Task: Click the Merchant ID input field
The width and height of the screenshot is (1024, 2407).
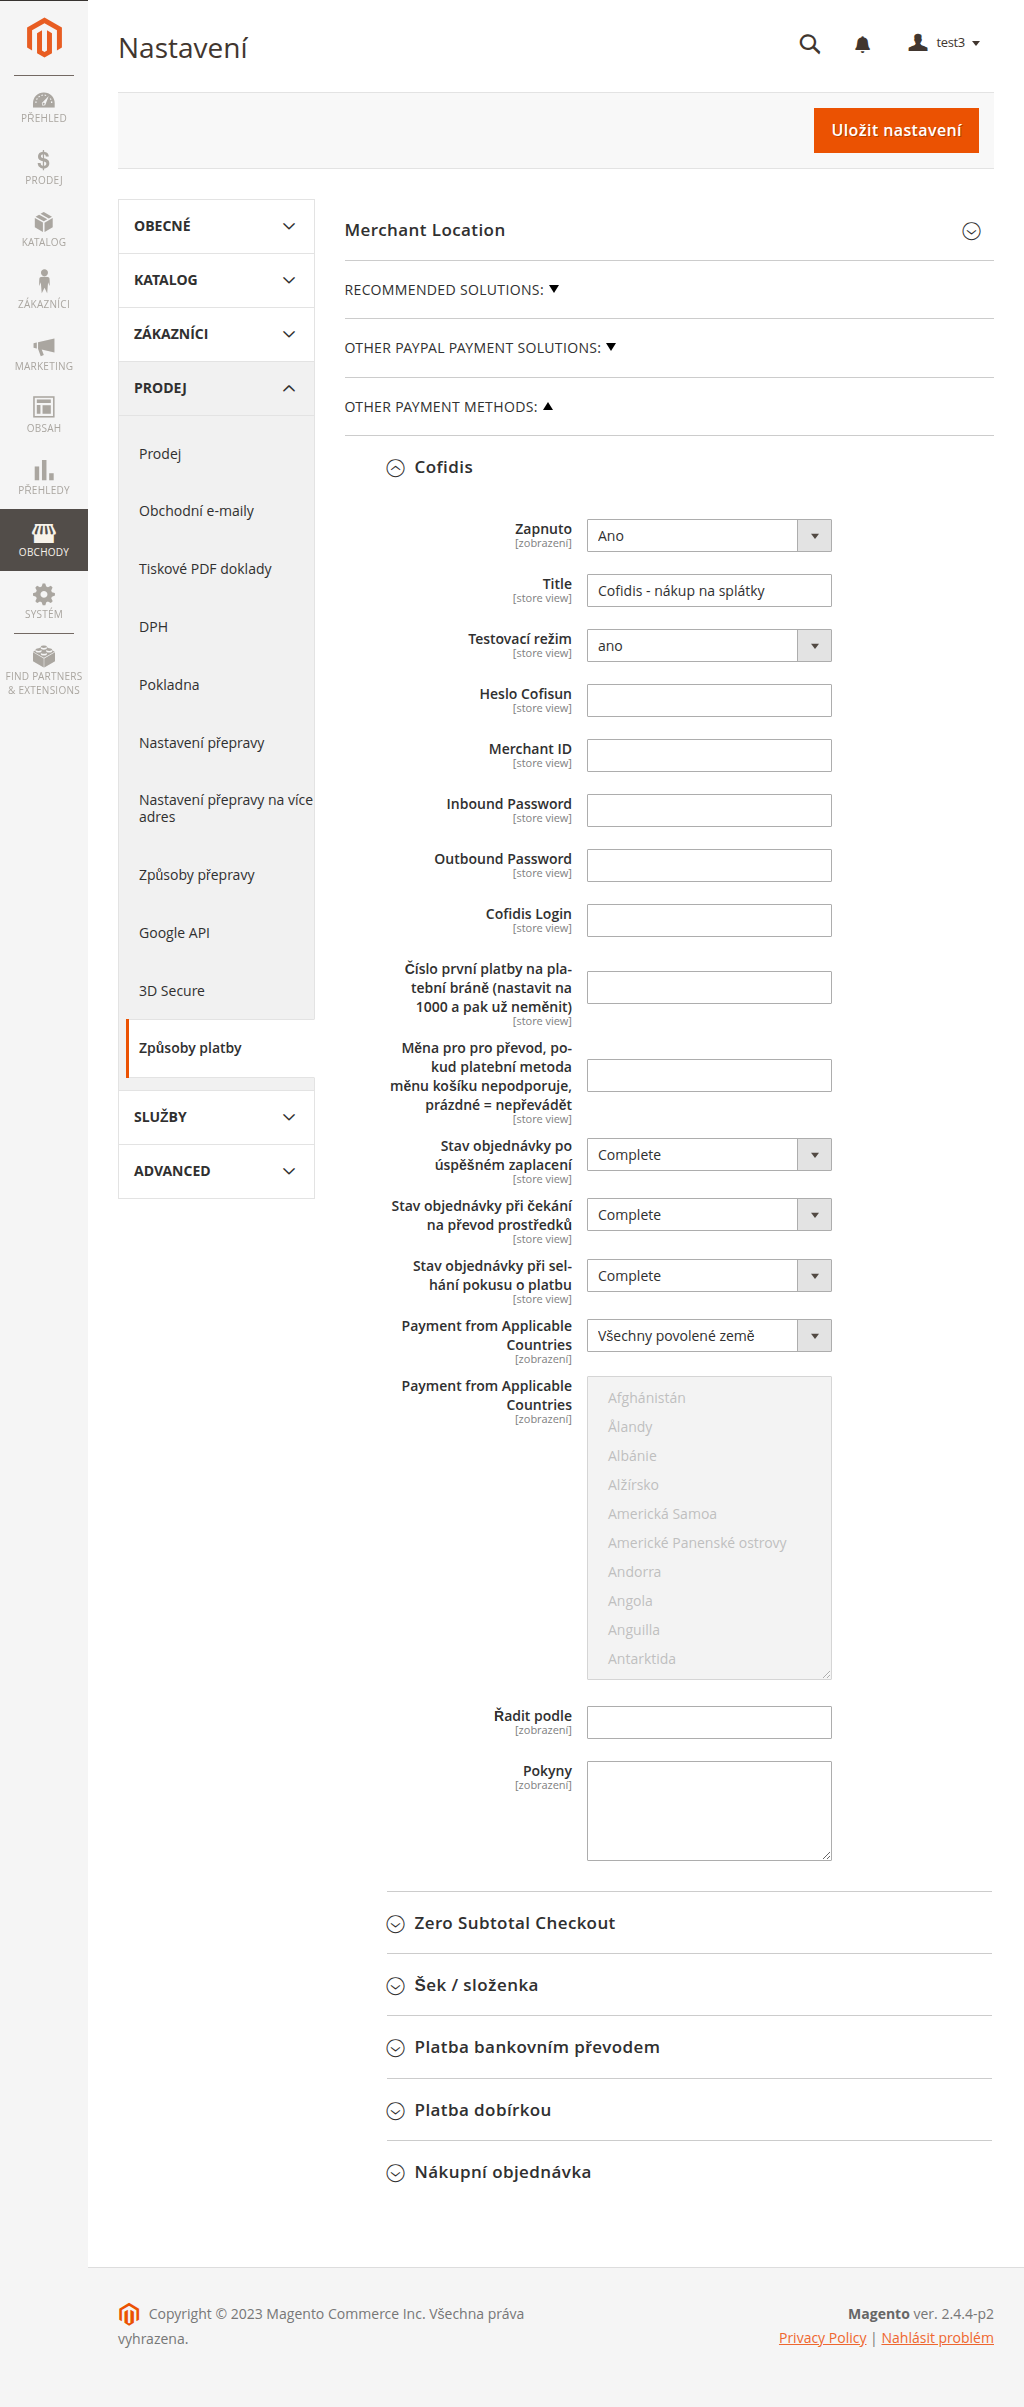Action: (x=709, y=756)
